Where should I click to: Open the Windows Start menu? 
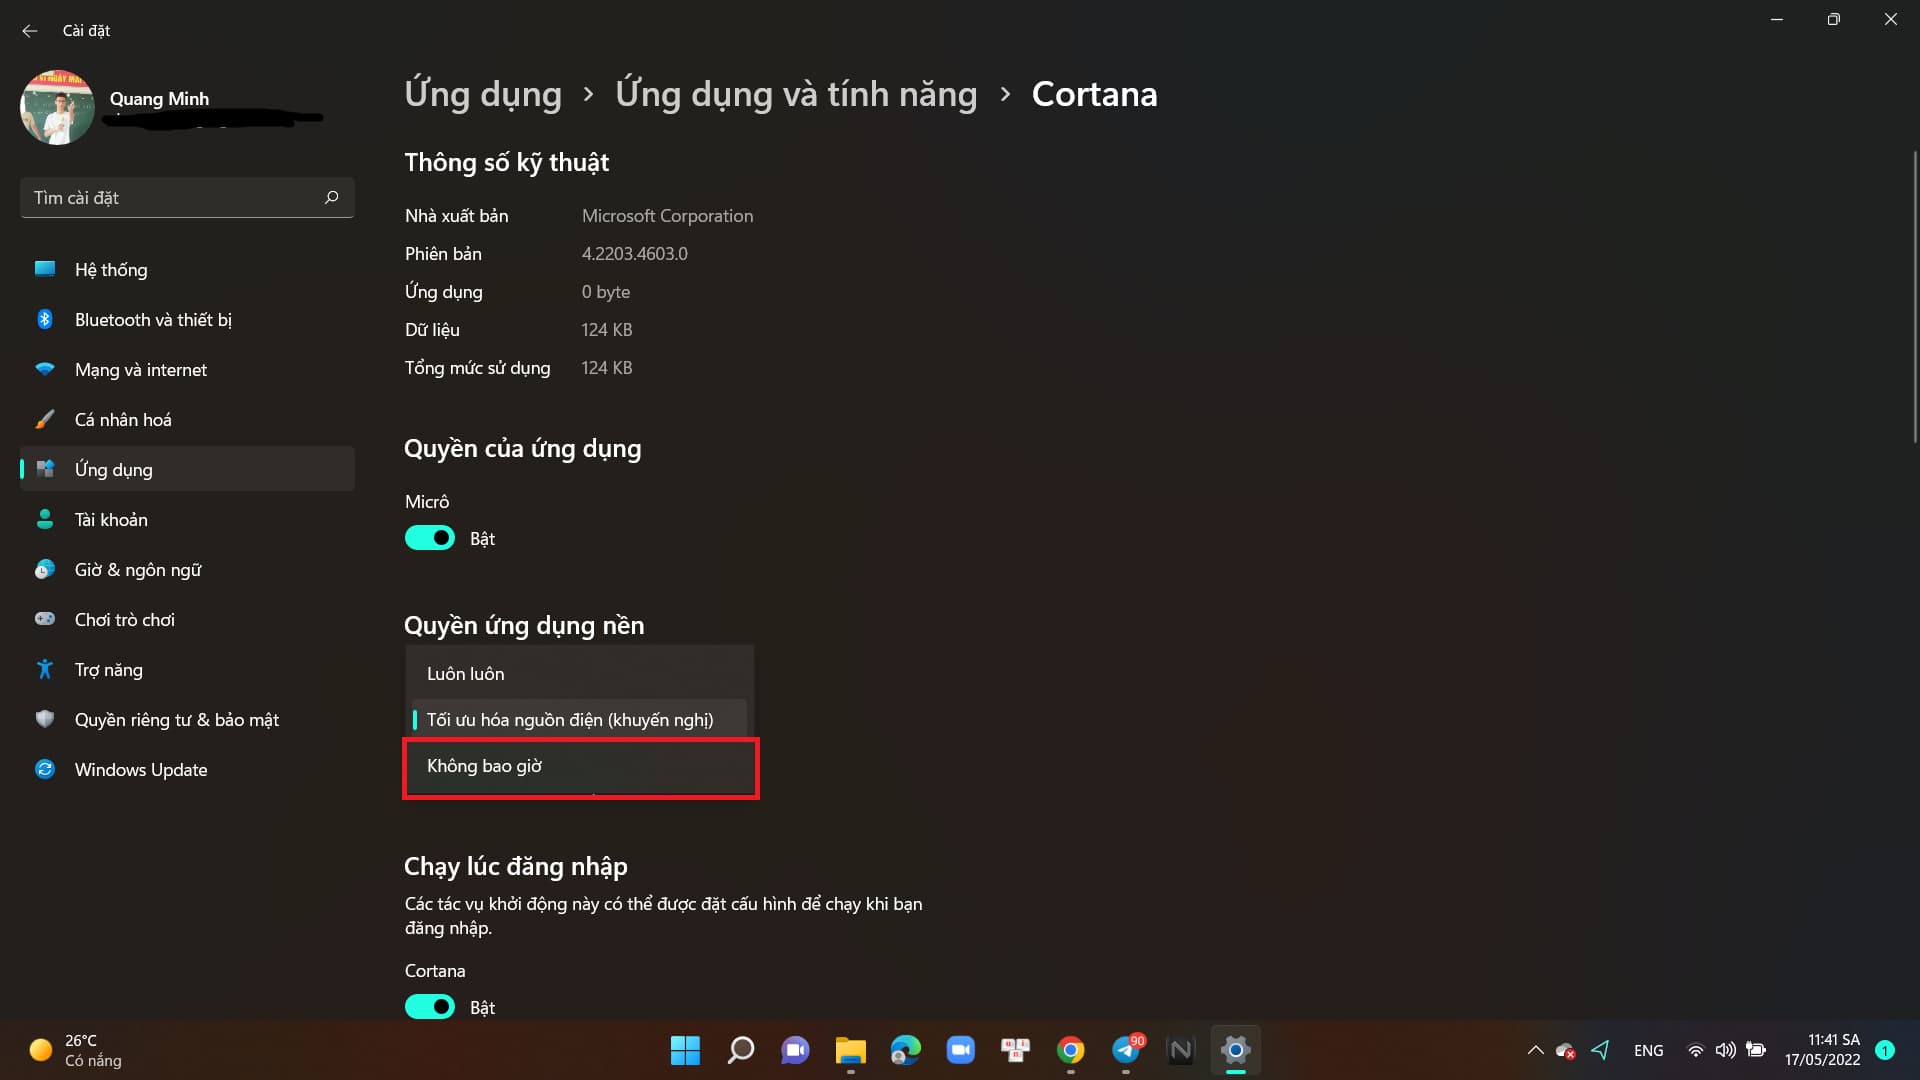(x=685, y=1050)
